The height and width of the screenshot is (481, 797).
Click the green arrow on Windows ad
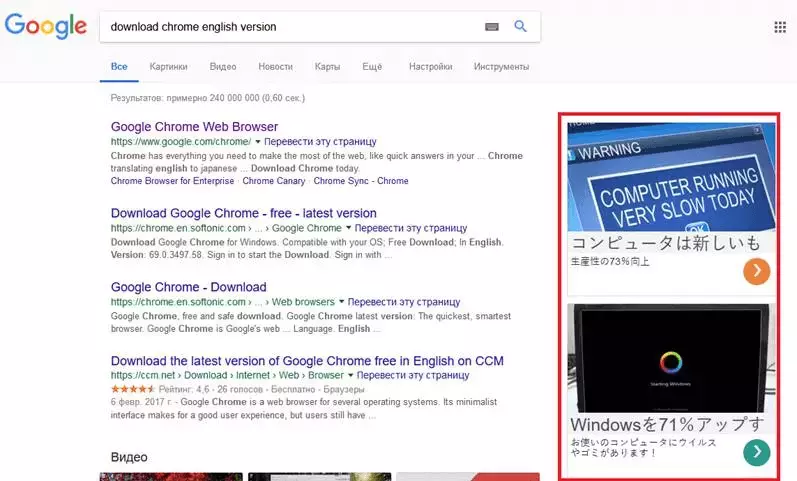pyautogui.click(x=756, y=452)
